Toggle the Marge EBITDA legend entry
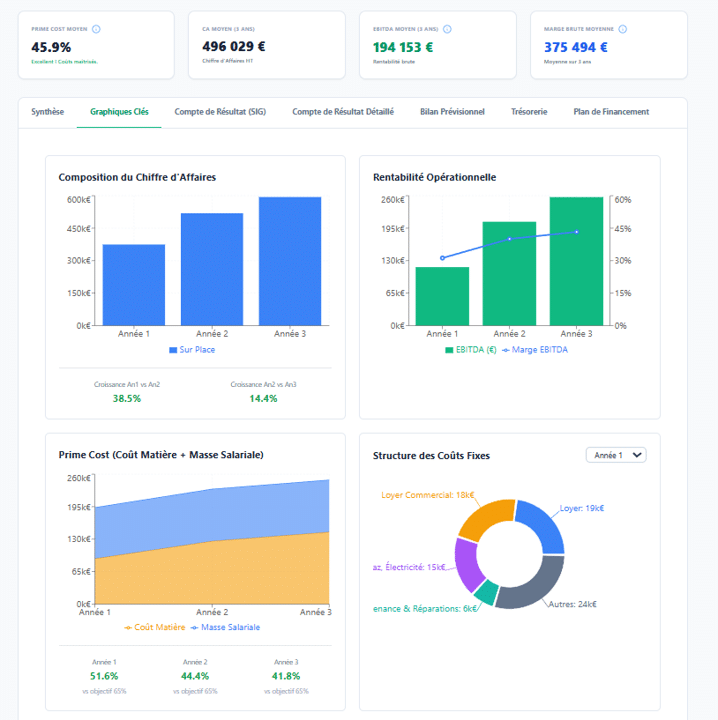This screenshot has width=718, height=720. [x=540, y=350]
